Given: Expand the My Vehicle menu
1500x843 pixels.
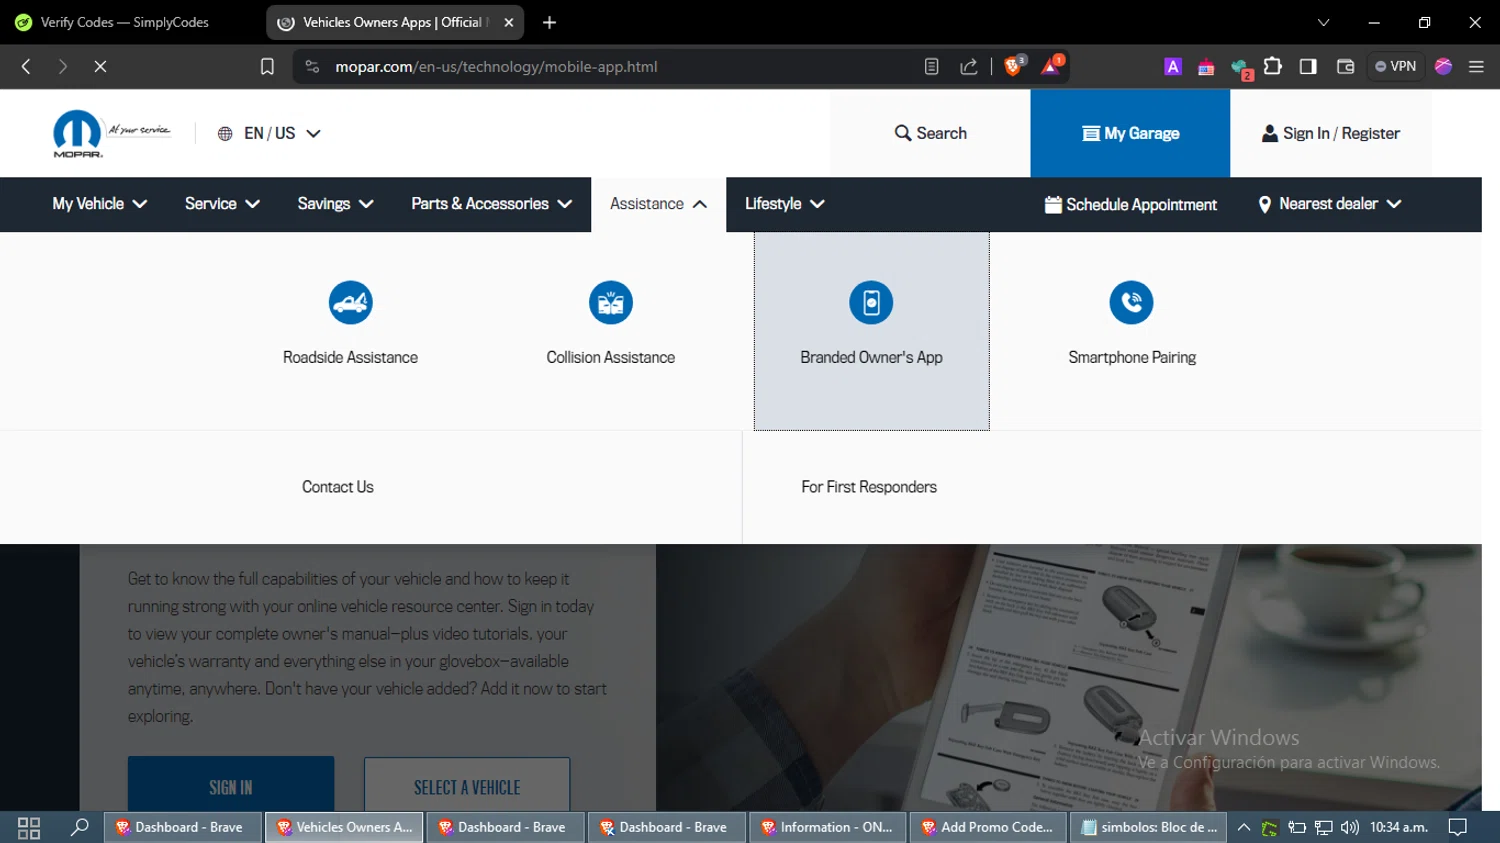Looking at the screenshot, I should point(99,204).
